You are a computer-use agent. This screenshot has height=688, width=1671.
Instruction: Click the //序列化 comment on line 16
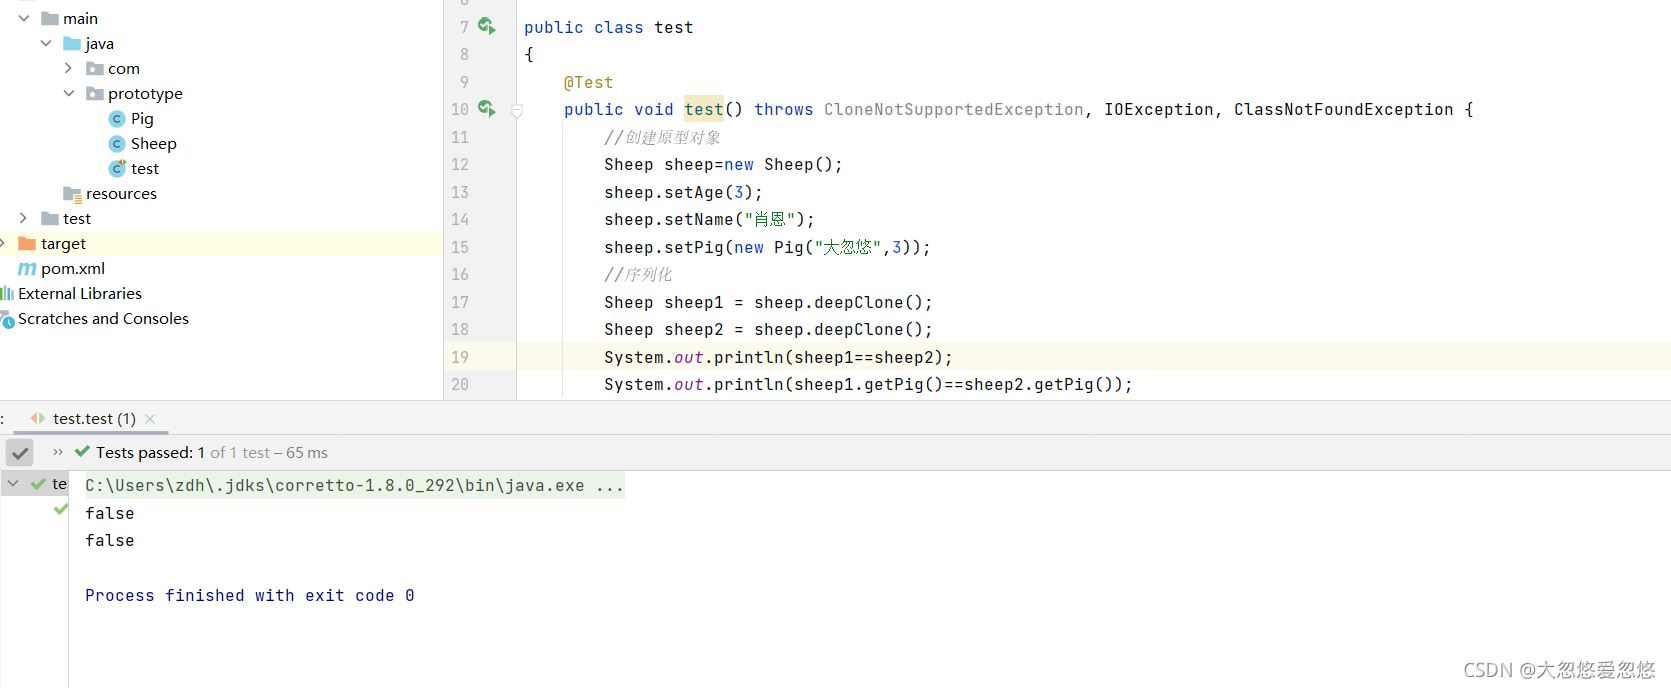pyautogui.click(x=638, y=274)
